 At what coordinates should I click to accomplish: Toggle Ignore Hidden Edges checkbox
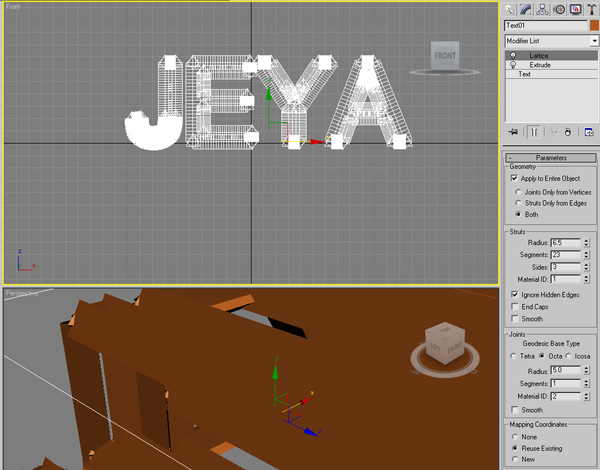515,294
